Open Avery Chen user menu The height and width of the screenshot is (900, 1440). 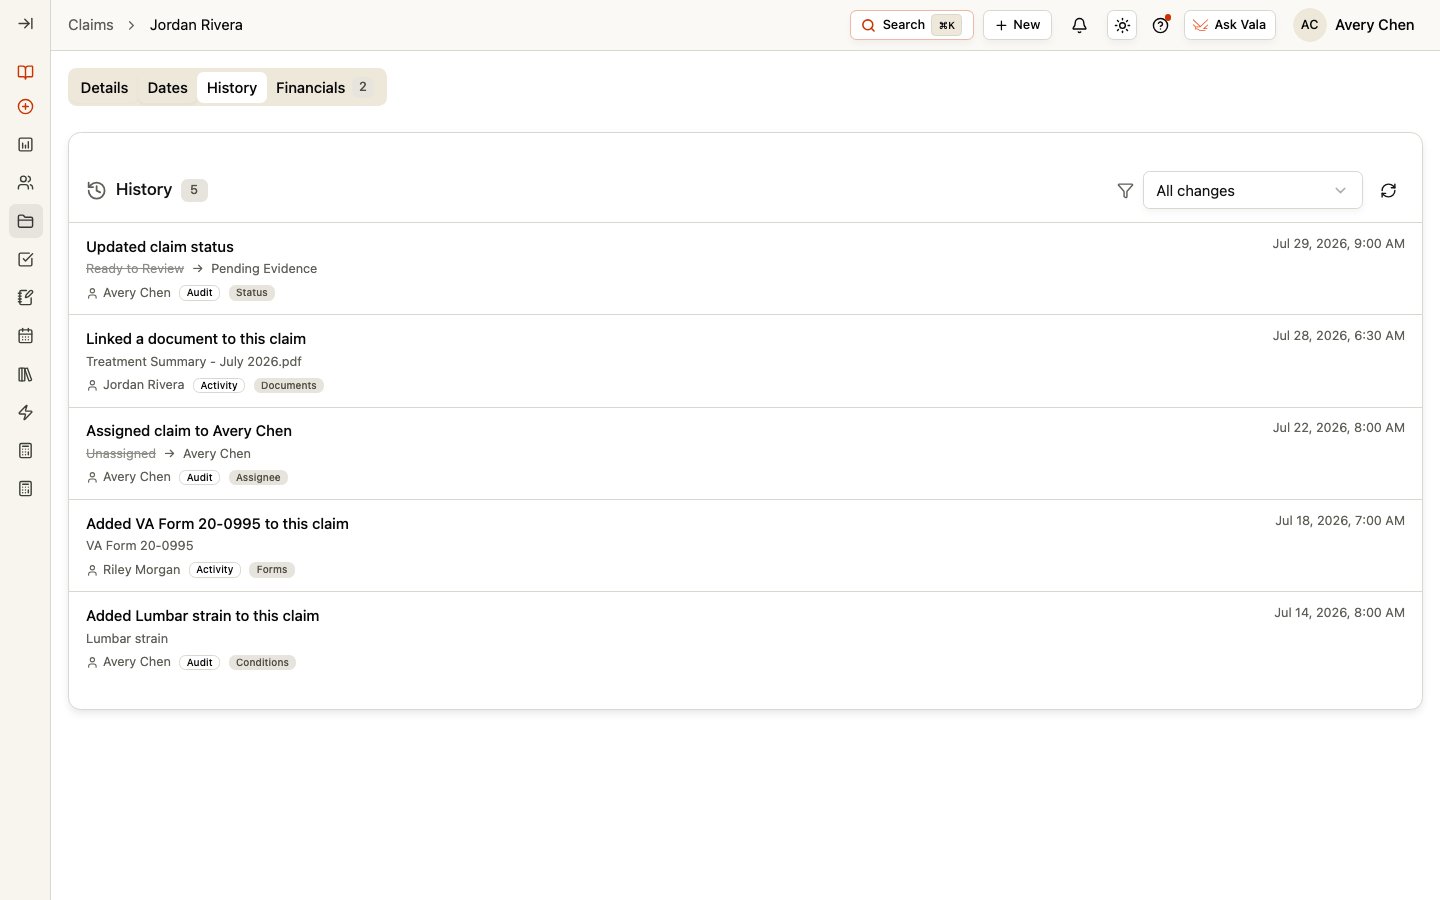(1354, 25)
